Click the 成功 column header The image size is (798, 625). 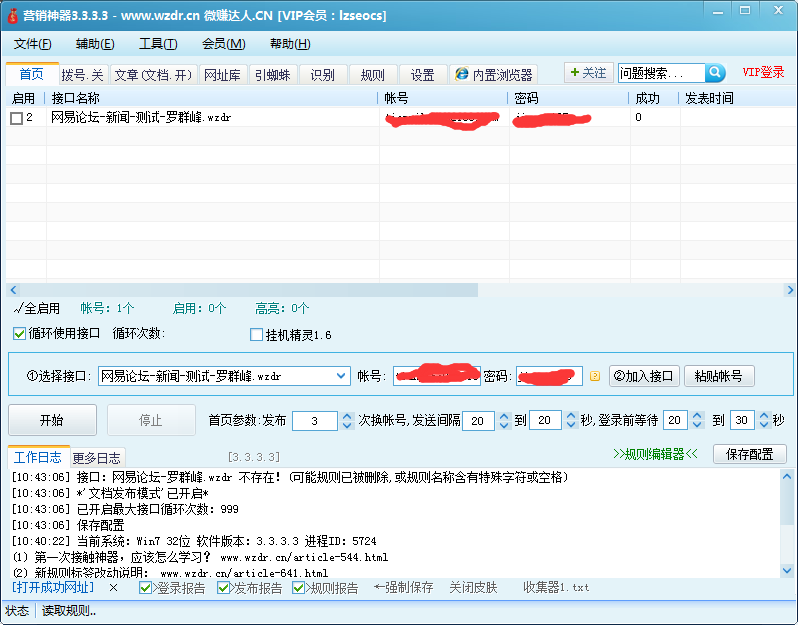[654, 98]
